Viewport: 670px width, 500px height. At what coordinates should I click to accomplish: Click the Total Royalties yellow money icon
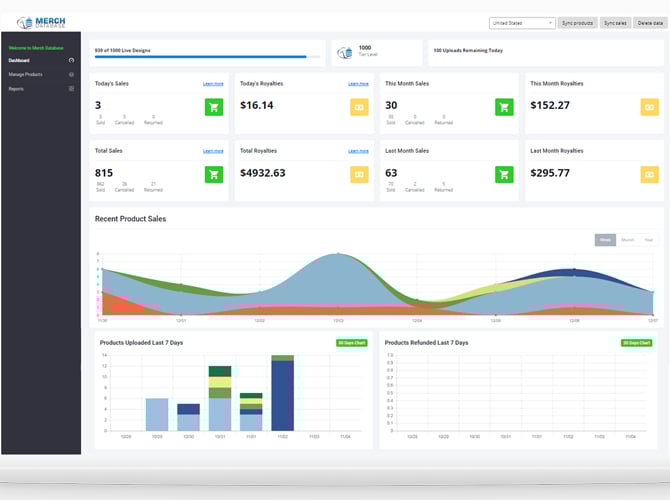[359, 174]
